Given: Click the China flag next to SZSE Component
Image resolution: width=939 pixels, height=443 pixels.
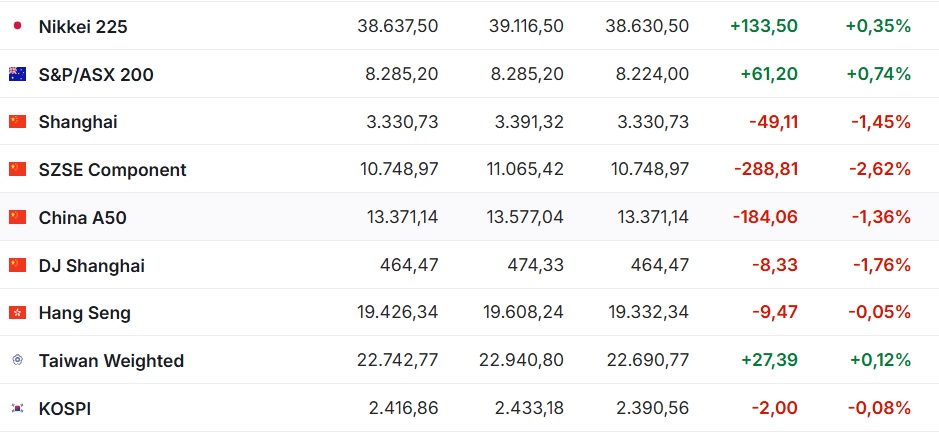Looking at the screenshot, I should 17,169.
